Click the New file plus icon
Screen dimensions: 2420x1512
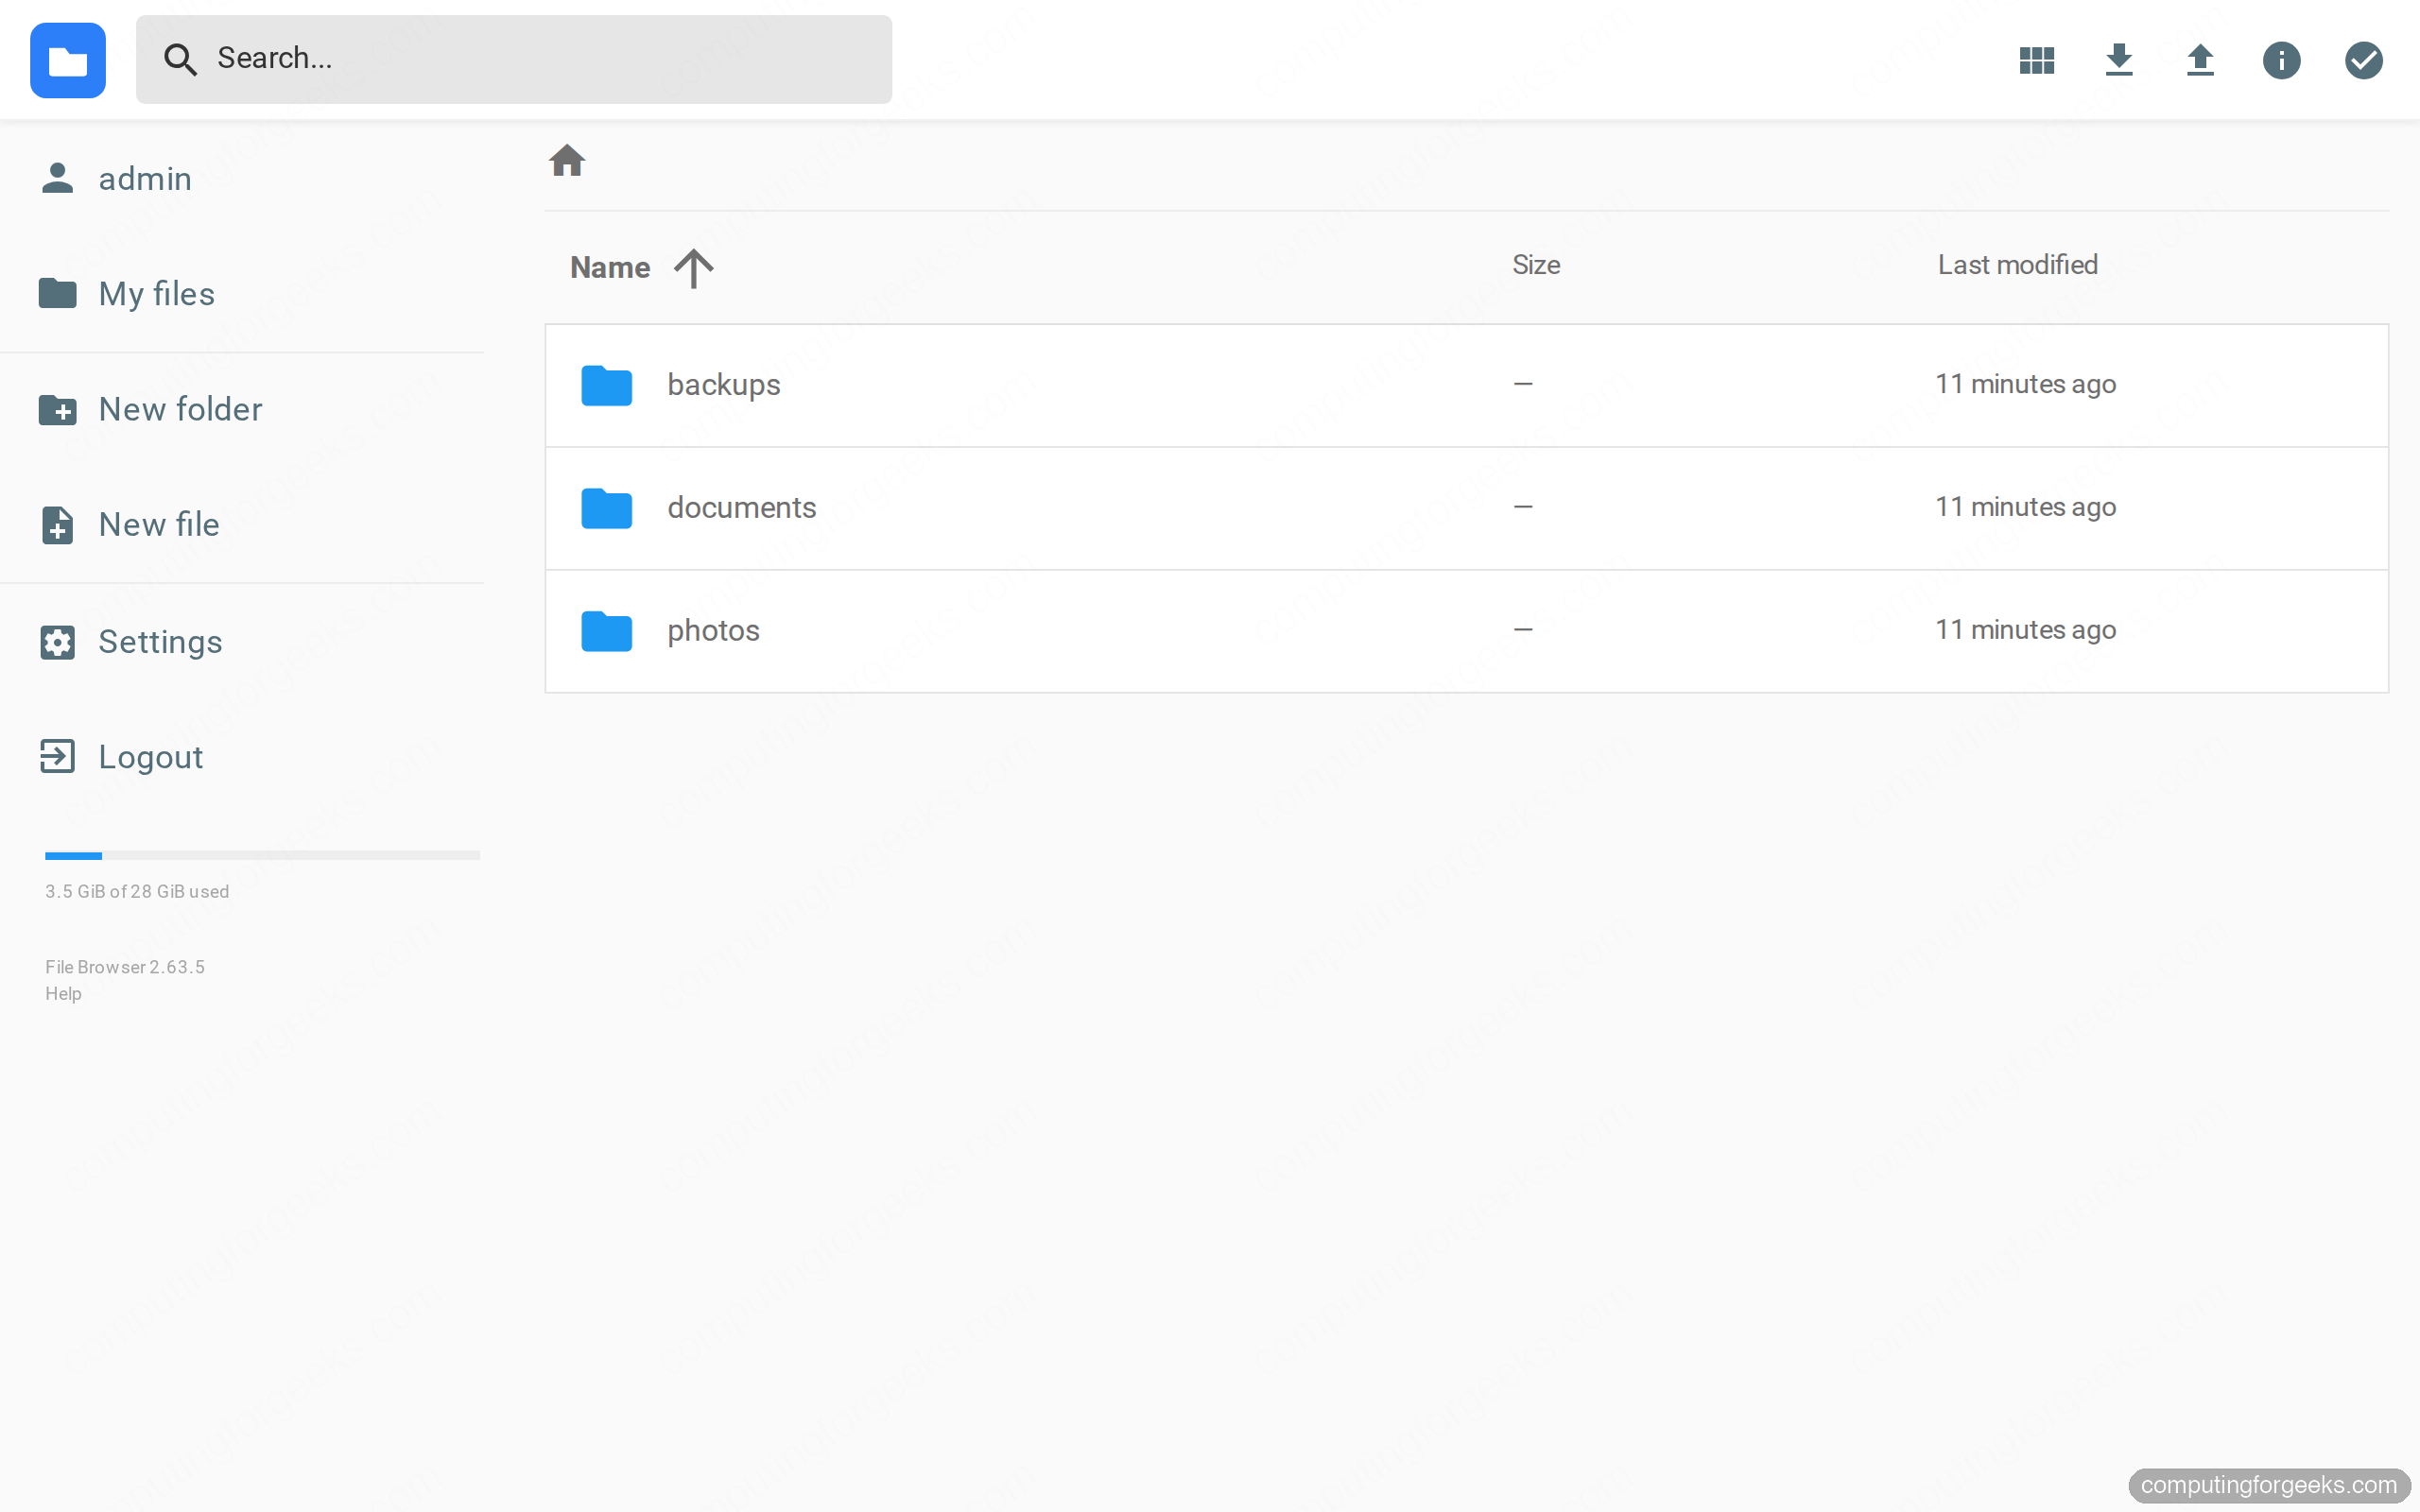(x=57, y=524)
